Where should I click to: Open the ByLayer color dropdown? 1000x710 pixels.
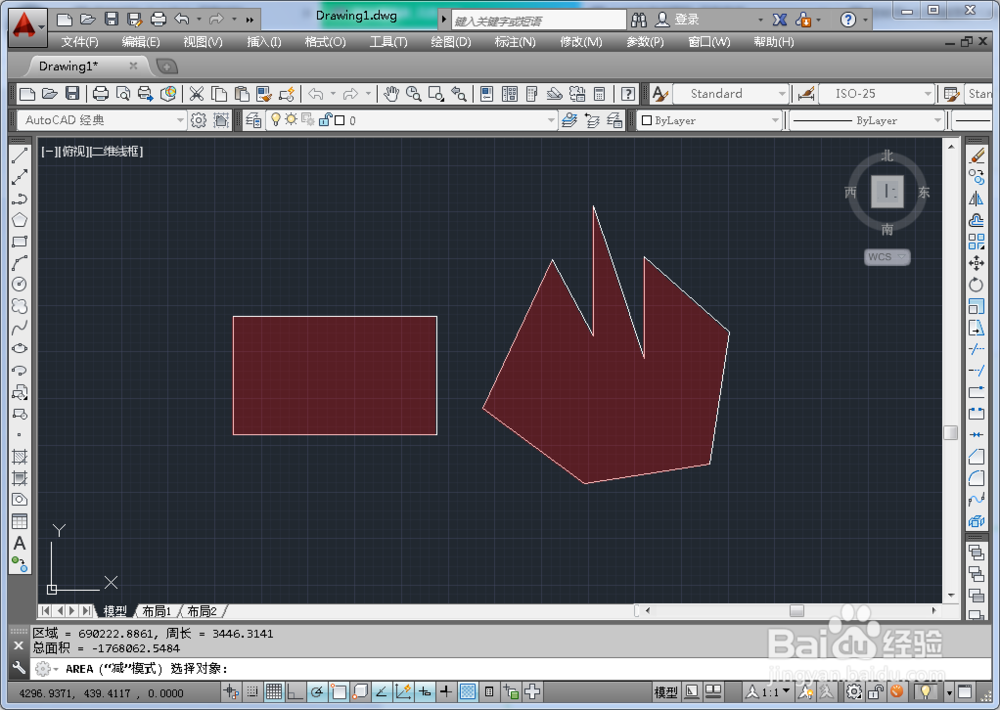pyautogui.click(x=710, y=120)
